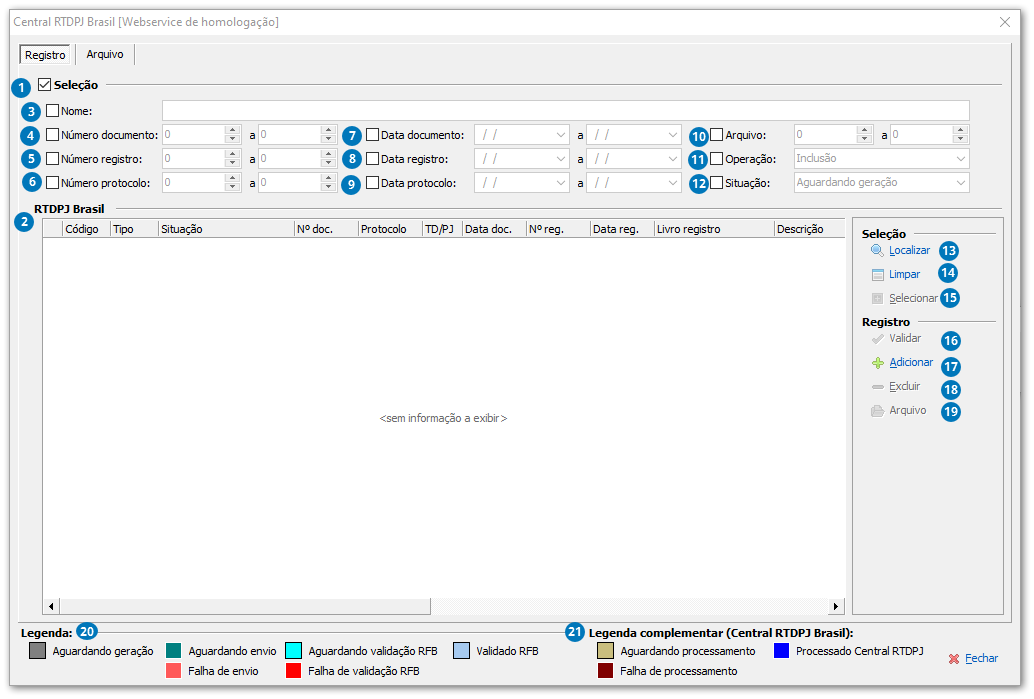The width and height of the screenshot is (1034, 699).
Task: Enable the Arquivo filter checkbox
Action: click(x=717, y=135)
